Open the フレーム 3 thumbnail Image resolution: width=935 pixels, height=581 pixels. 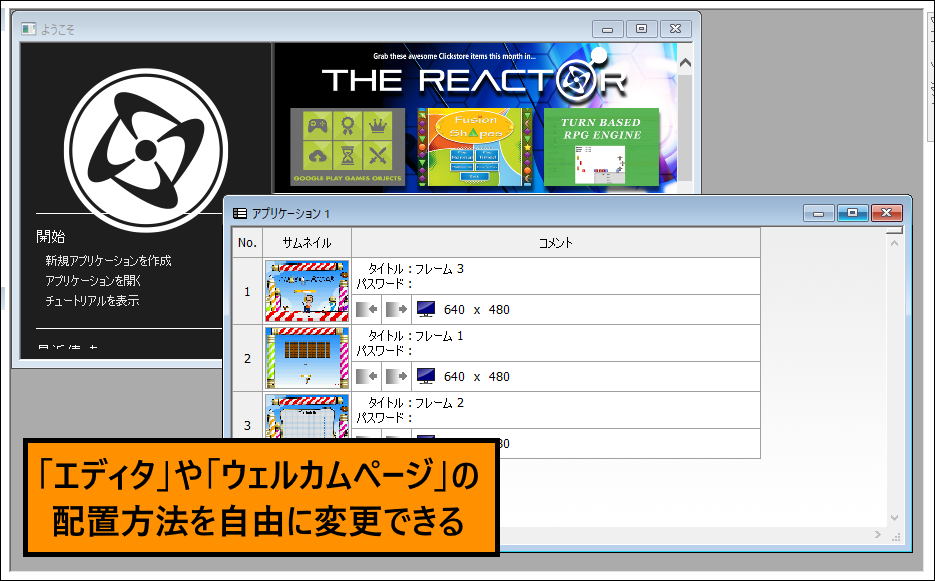tap(307, 291)
